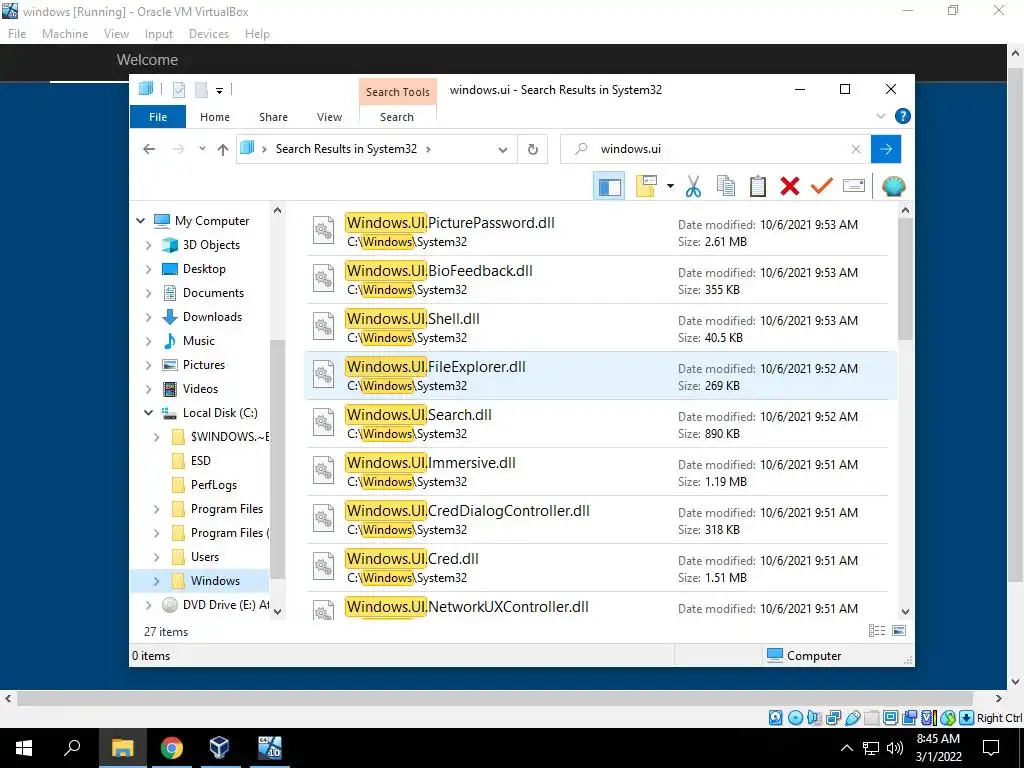This screenshot has height=768, width=1024.
Task: Select the PerfLogs folder in the tree
Action: click(x=214, y=485)
